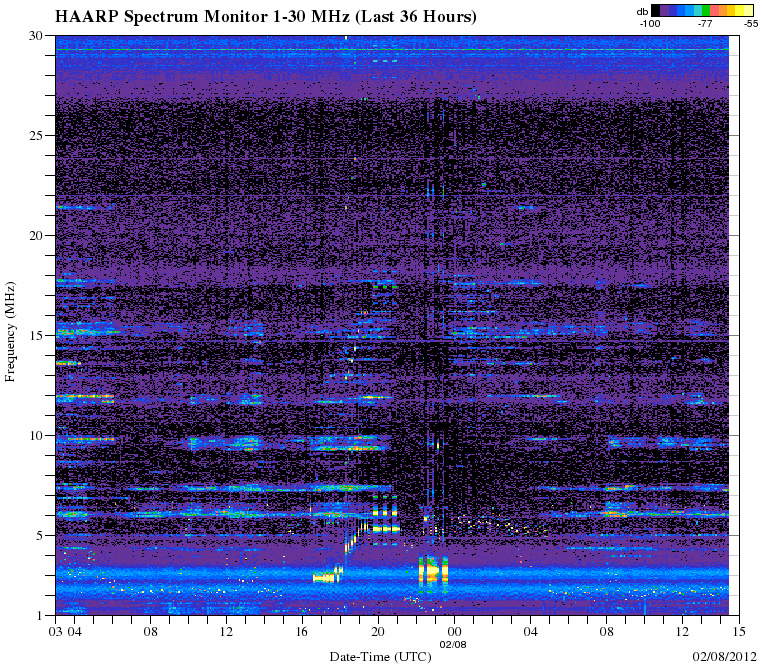Click the 00 hour label on time axis
Viewport: 762px width, 665px height.
454,631
